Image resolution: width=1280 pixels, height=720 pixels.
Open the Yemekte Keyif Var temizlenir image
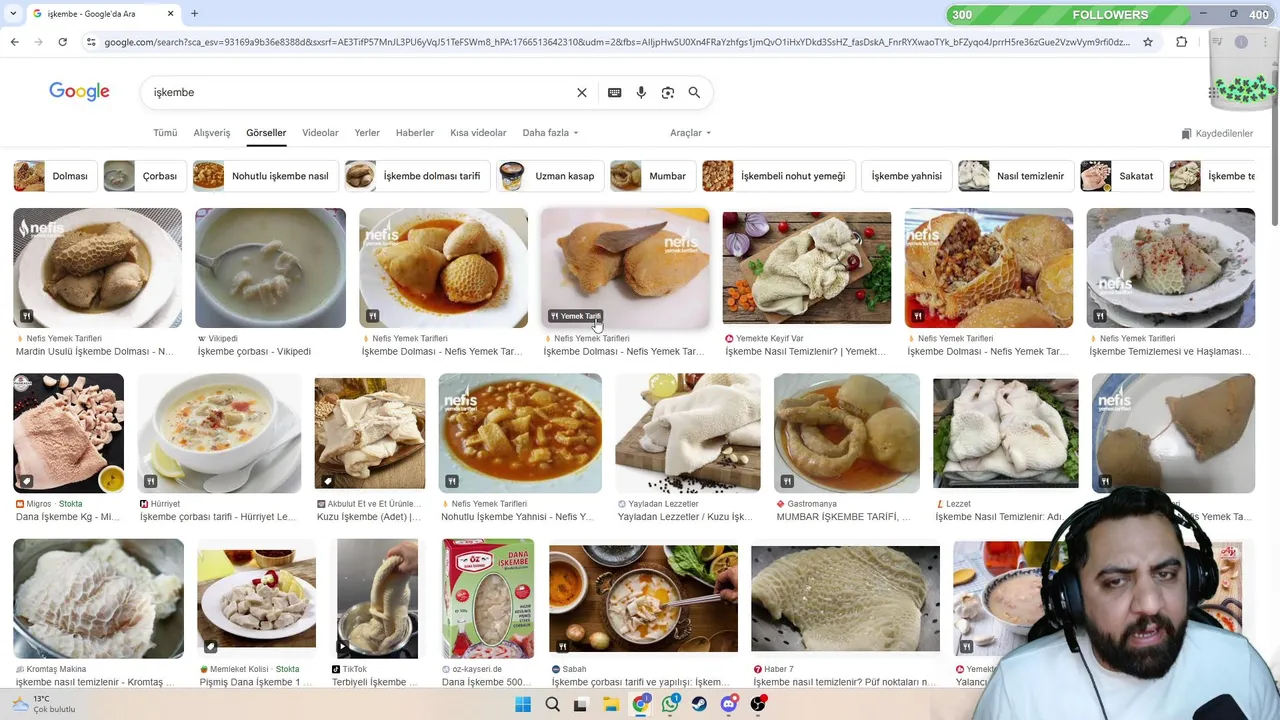point(806,268)
